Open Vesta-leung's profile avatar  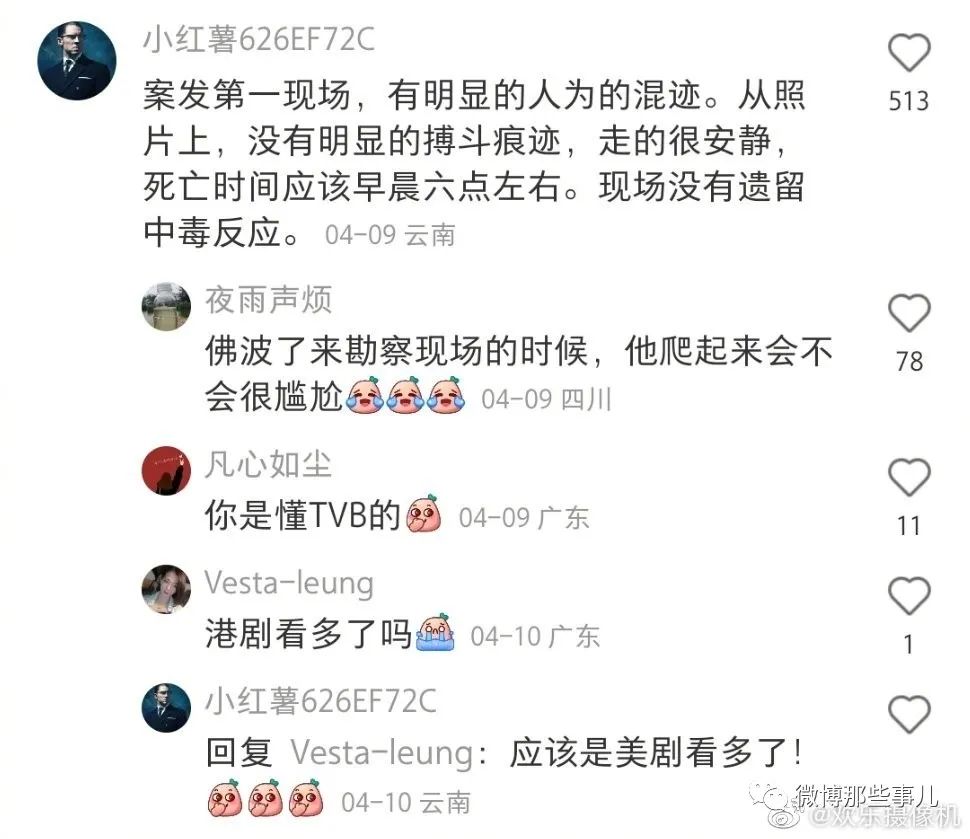pyautogui.click(x=166, y=589)
